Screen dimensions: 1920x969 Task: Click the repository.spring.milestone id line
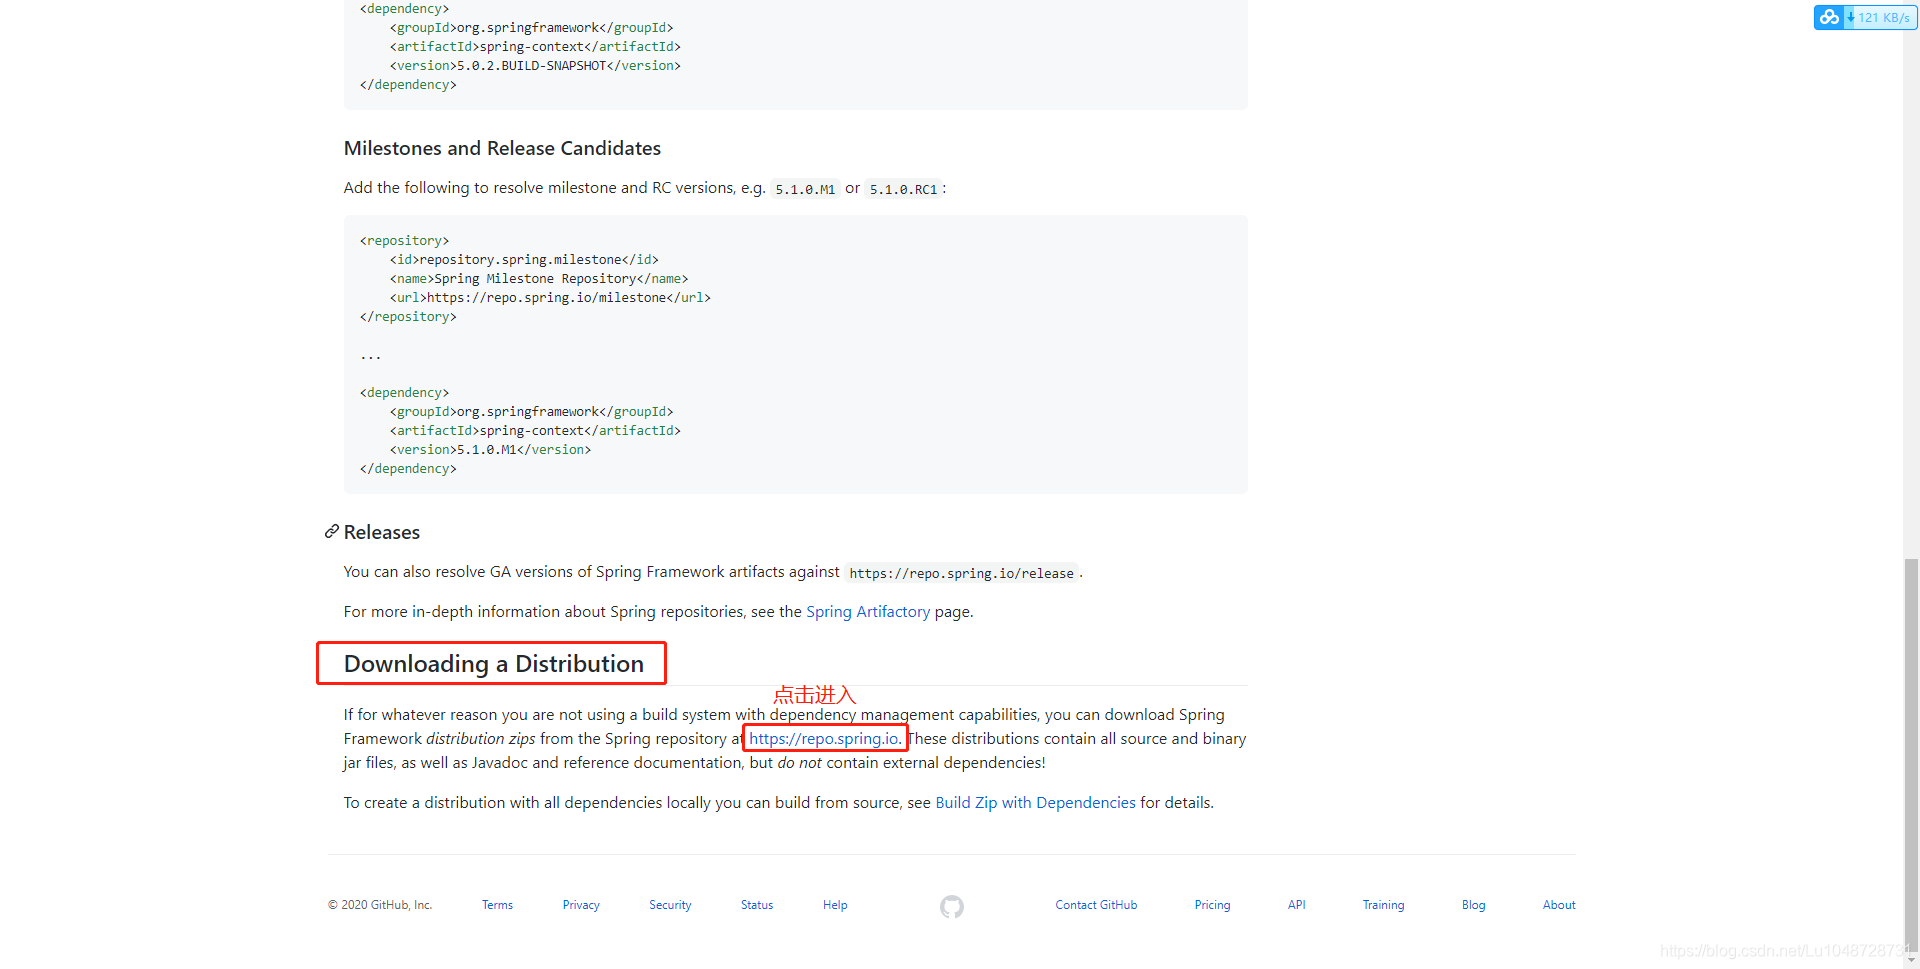[524, 260]
